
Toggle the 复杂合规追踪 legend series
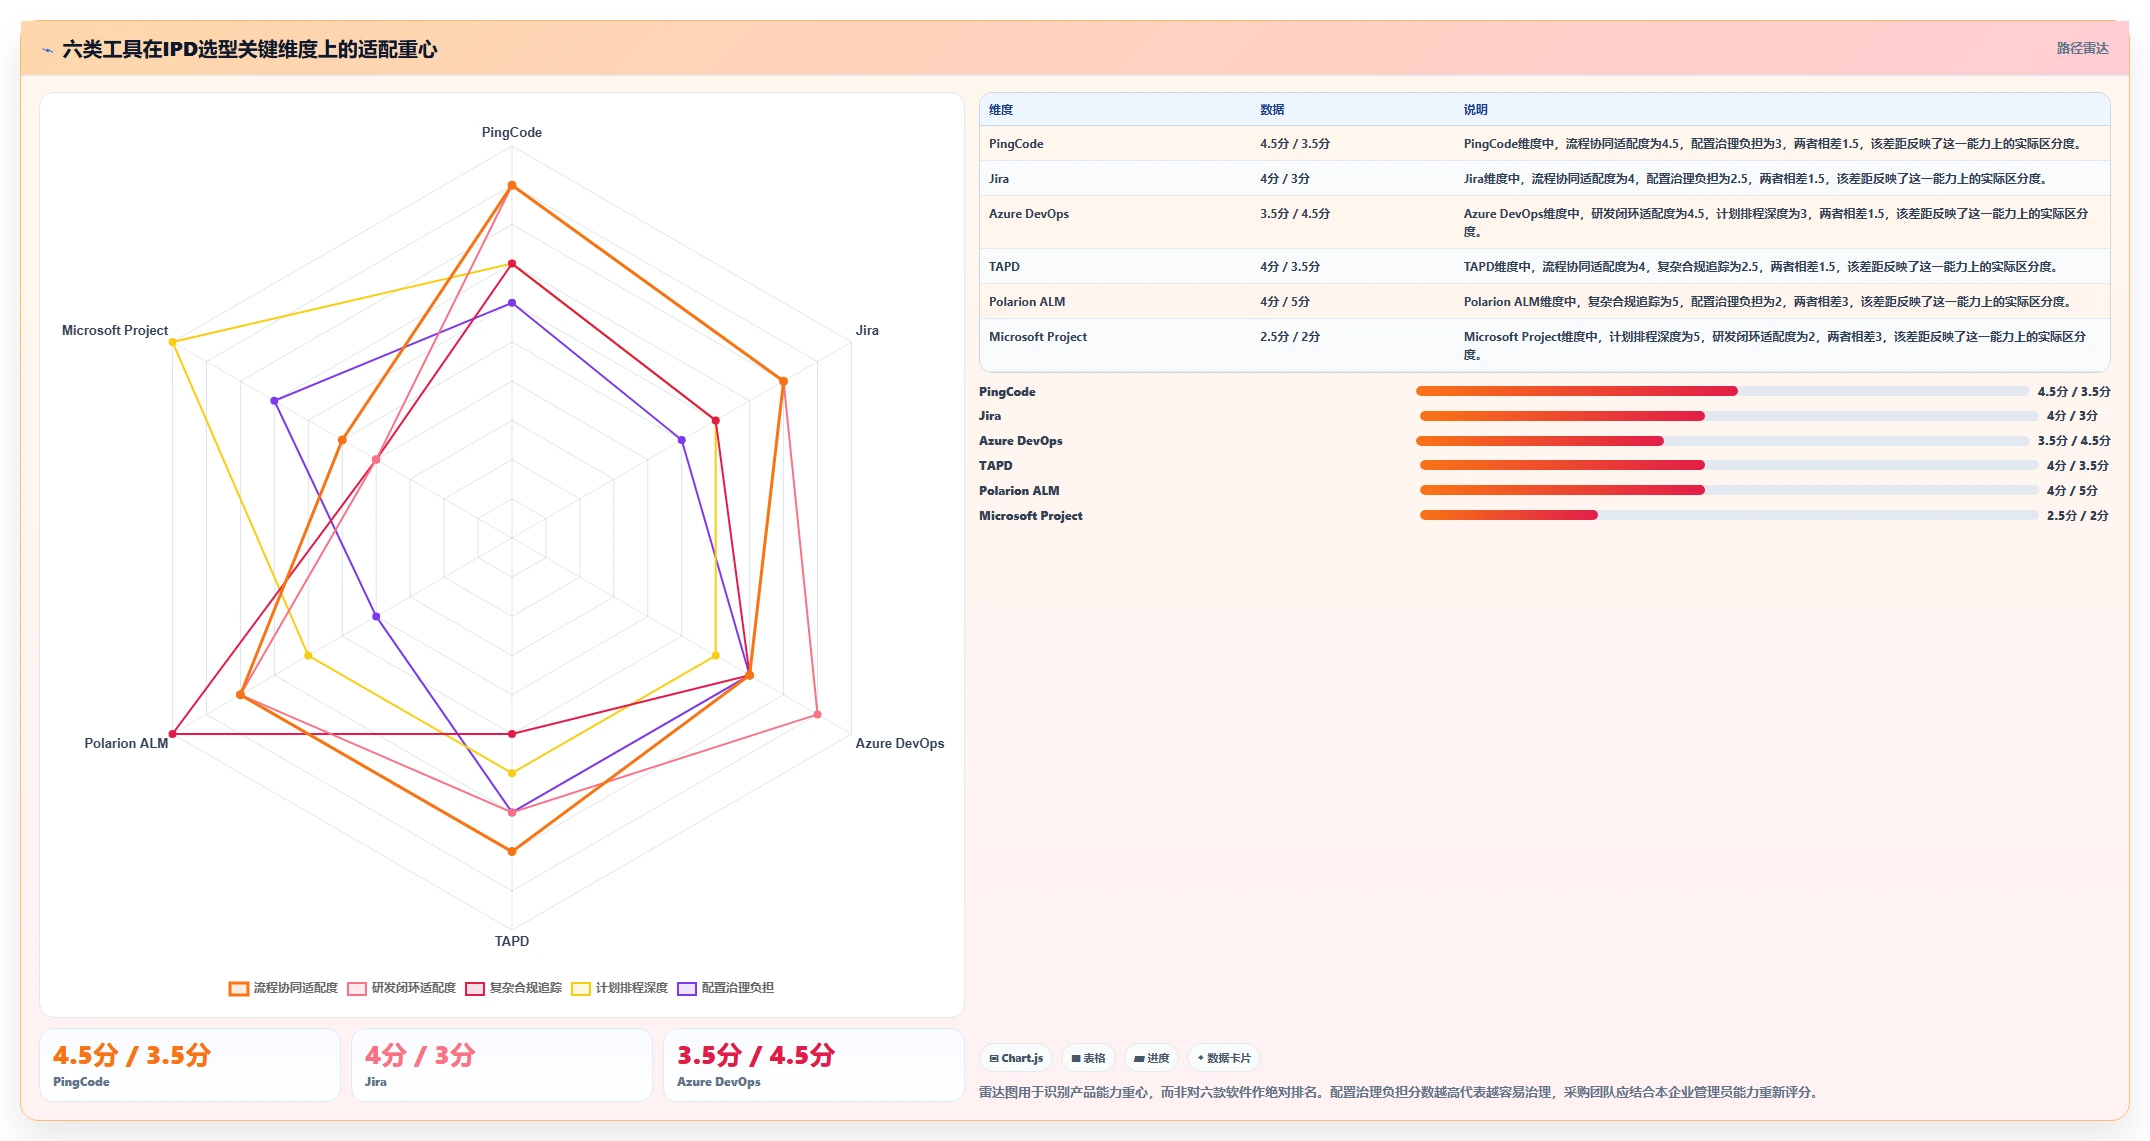click(x=514, y=988)
